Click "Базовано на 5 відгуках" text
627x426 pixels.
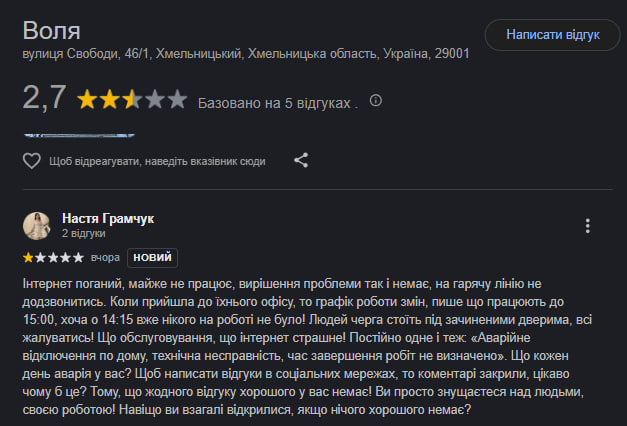point(276,103)
